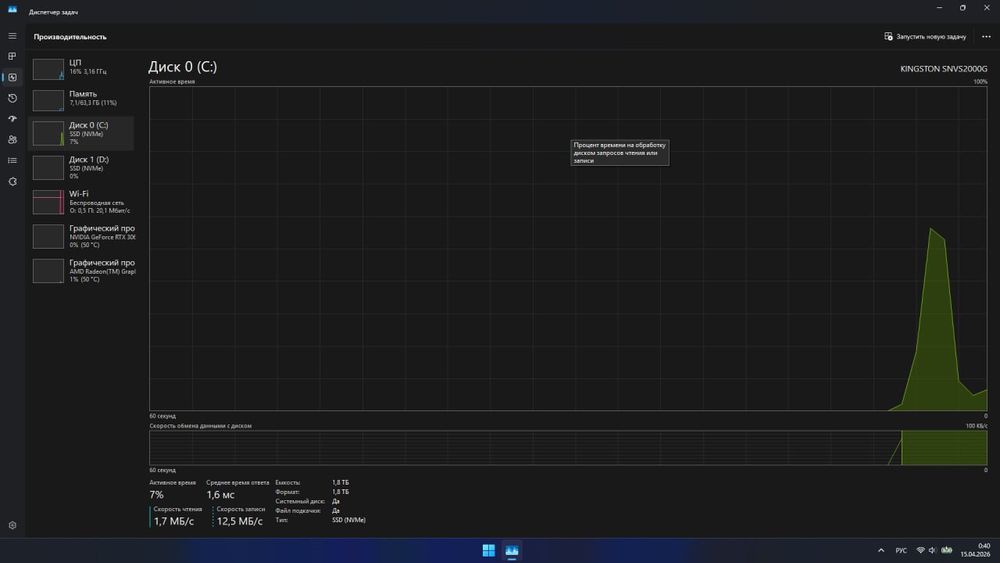Open the Wi-Fi tray icon

pyautogui.click(x=920, y=550)
